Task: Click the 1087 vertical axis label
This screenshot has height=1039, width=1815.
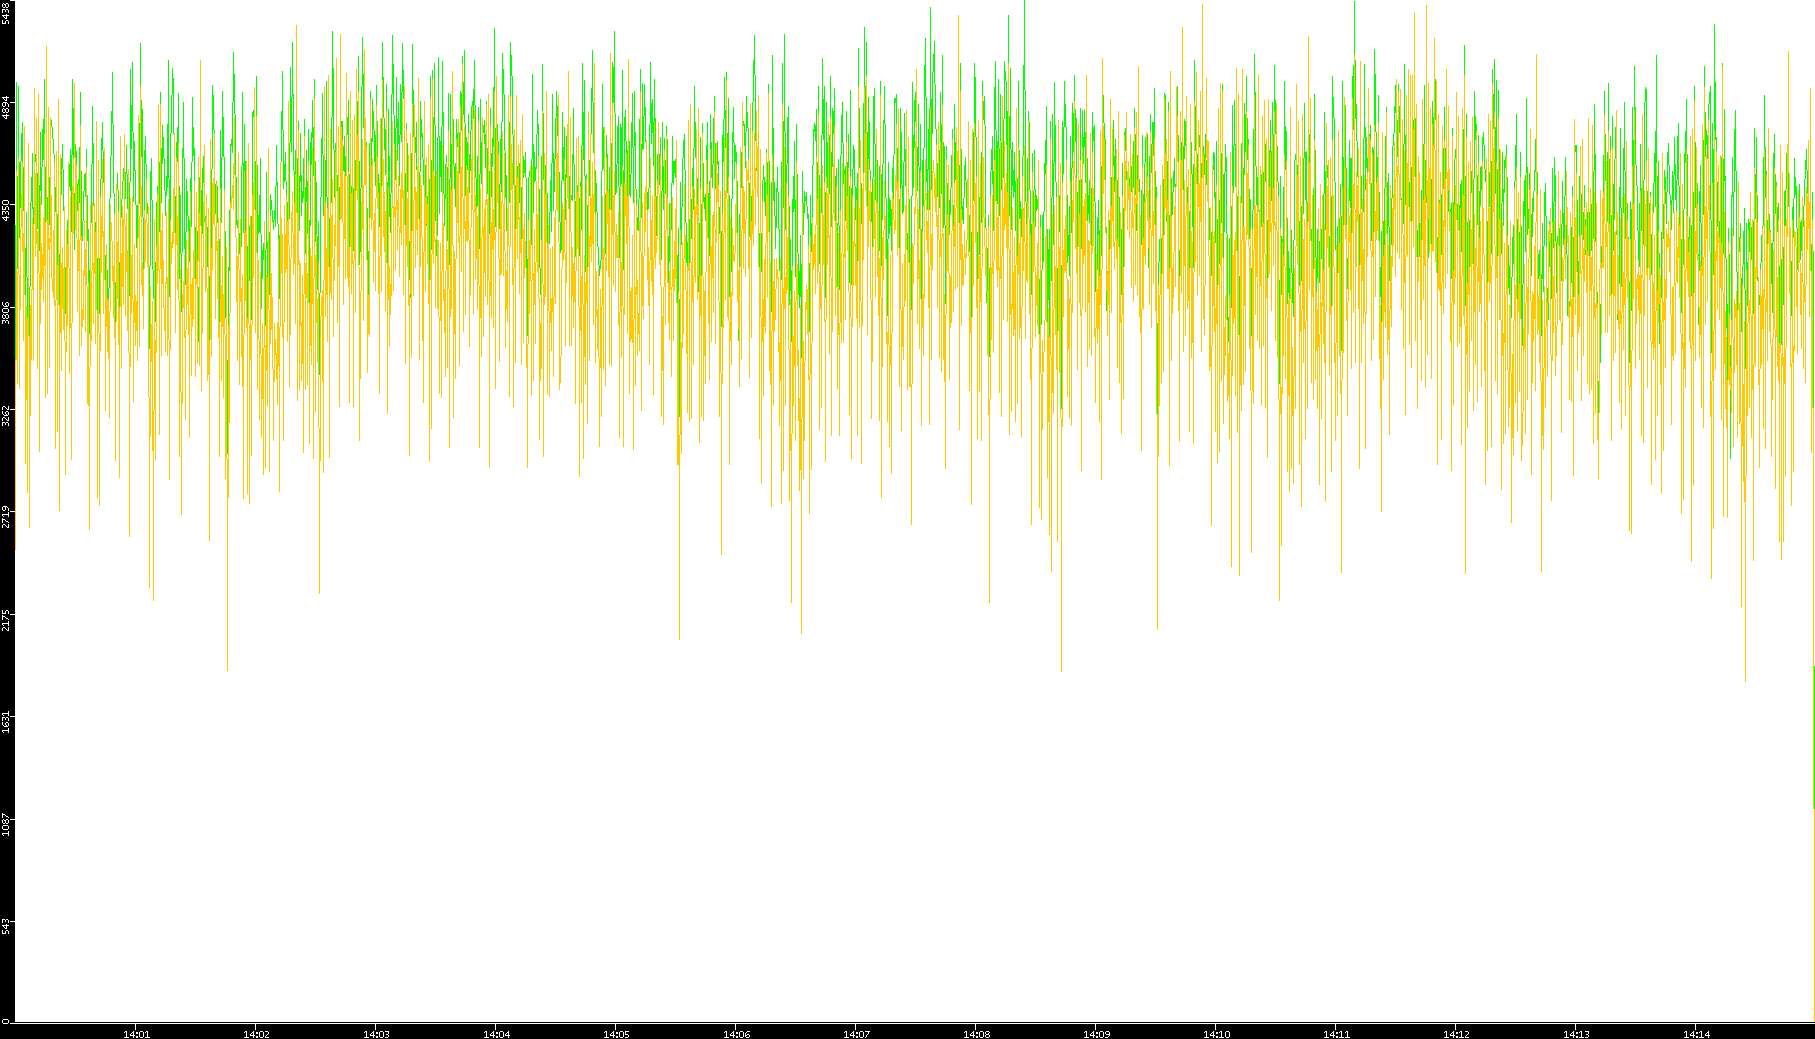Action: (x=6, y=823)
